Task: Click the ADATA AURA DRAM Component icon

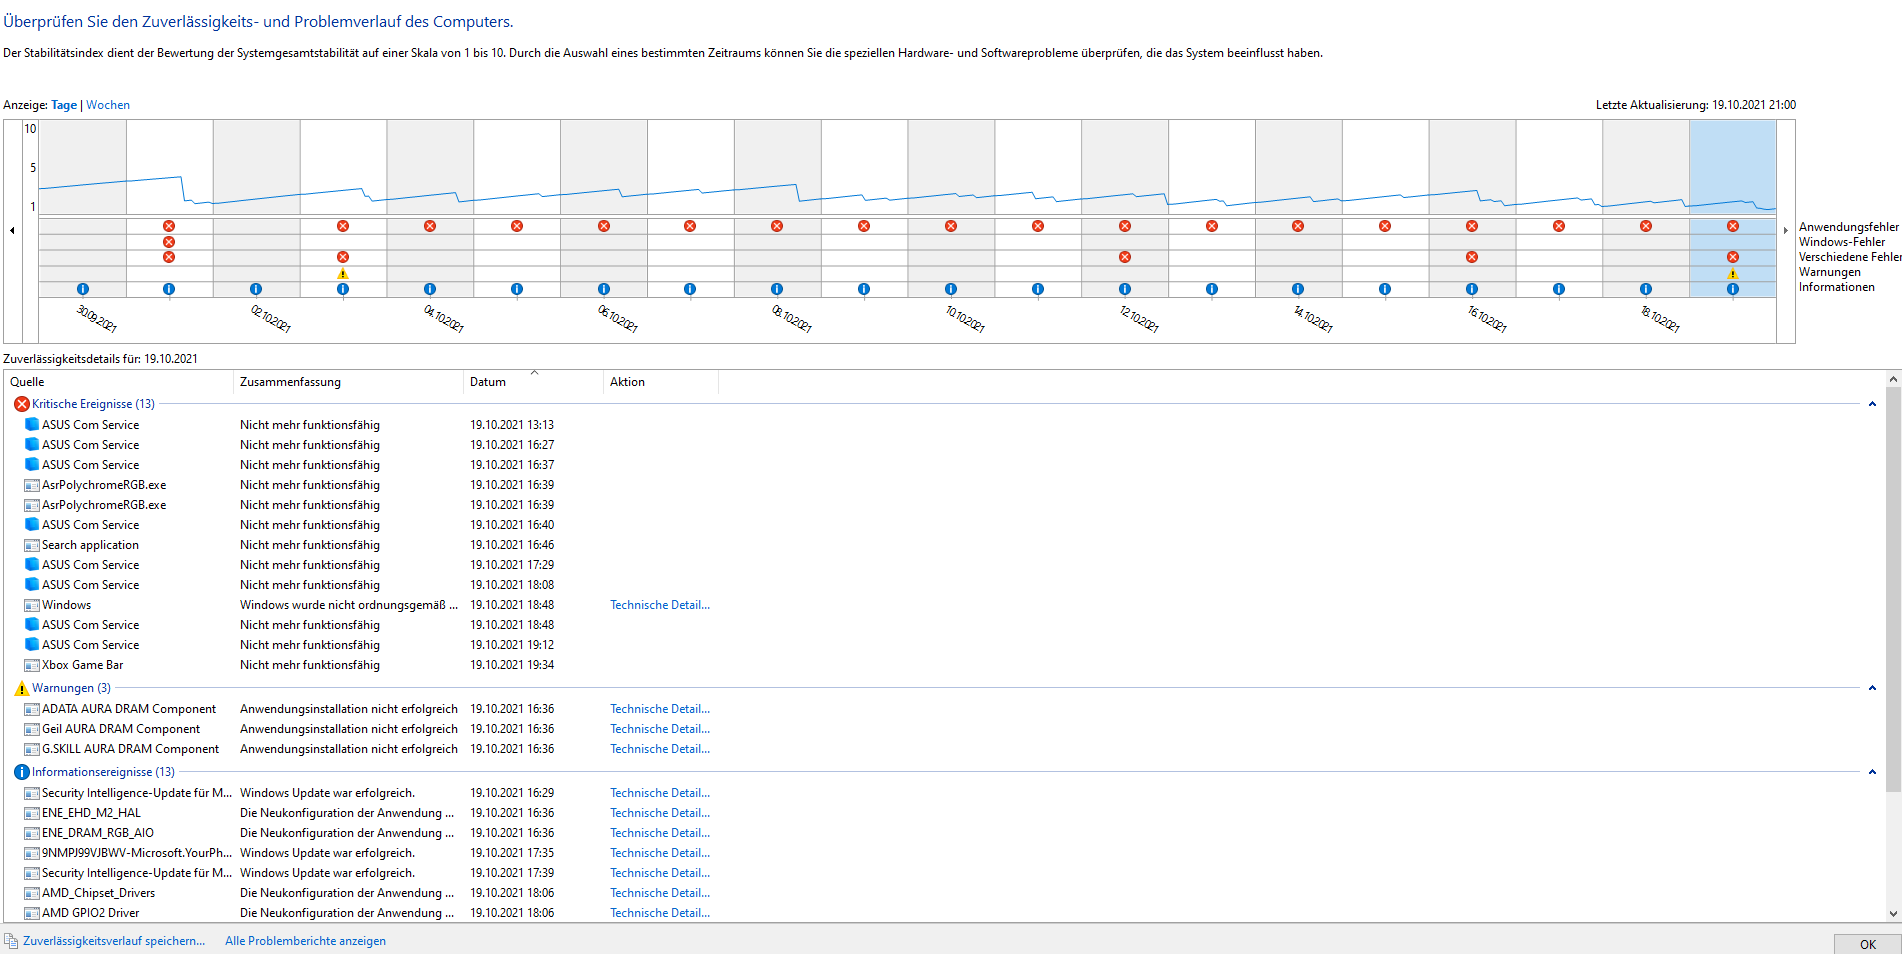Action: (32, 709)
